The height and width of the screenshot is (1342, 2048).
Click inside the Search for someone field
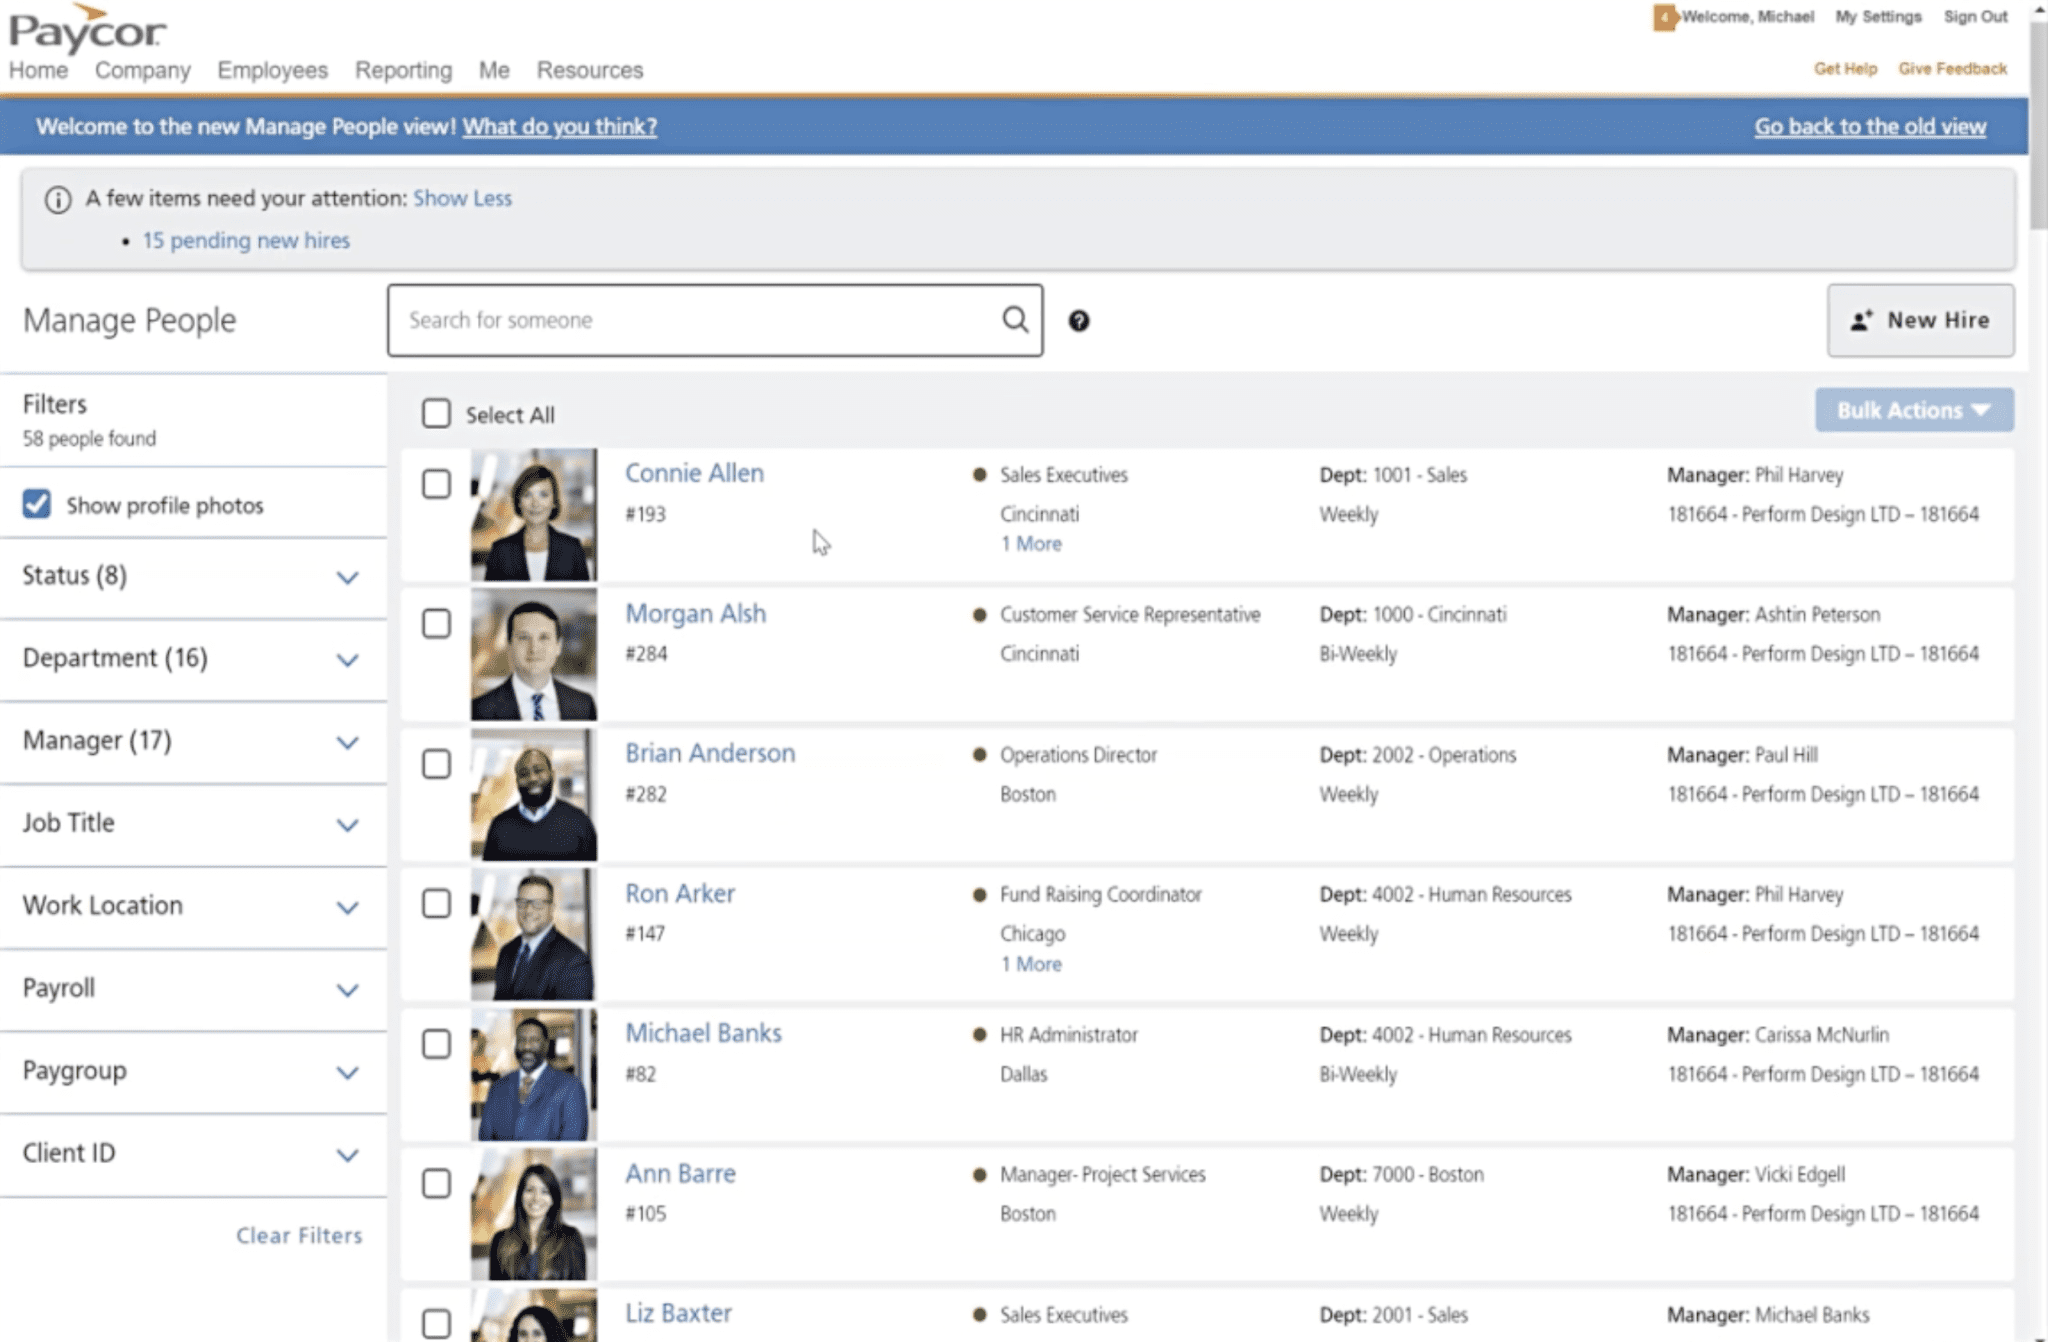coord(700,320)
